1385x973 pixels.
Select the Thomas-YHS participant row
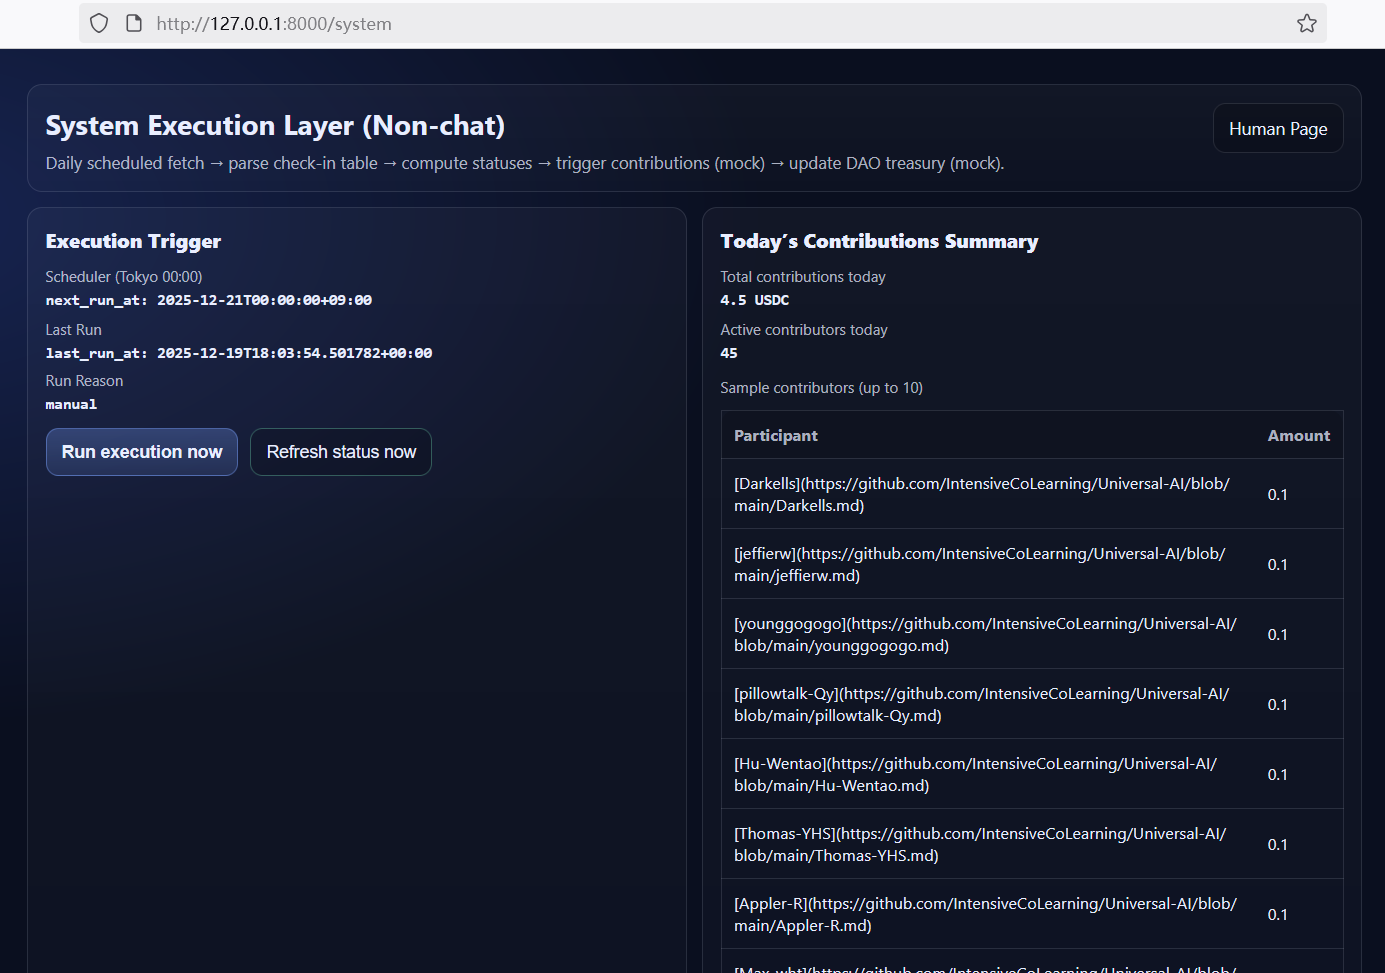tap(979, 844)
